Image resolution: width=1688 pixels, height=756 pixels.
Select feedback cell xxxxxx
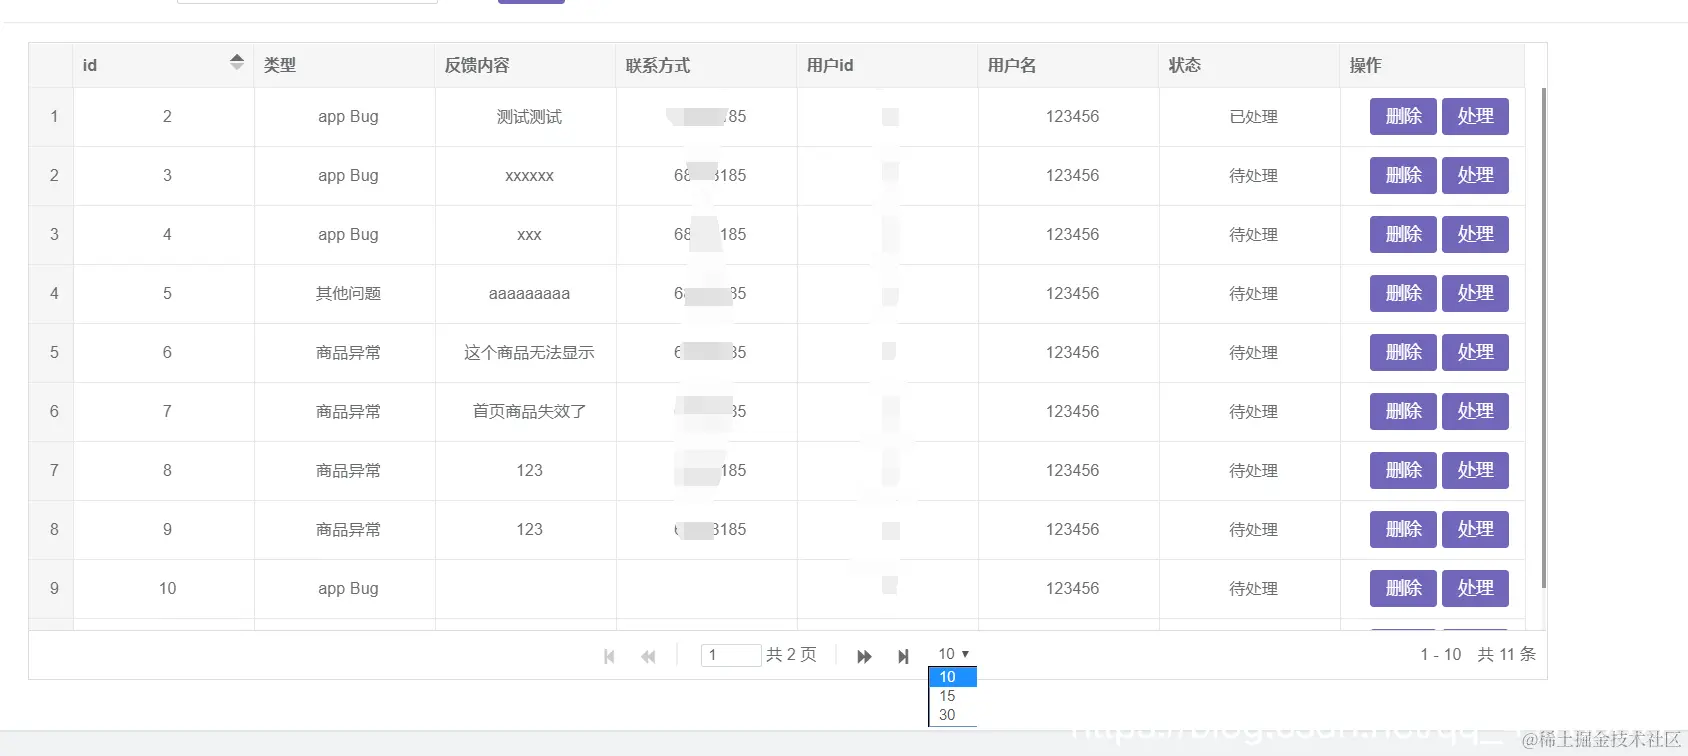[526, 176]
